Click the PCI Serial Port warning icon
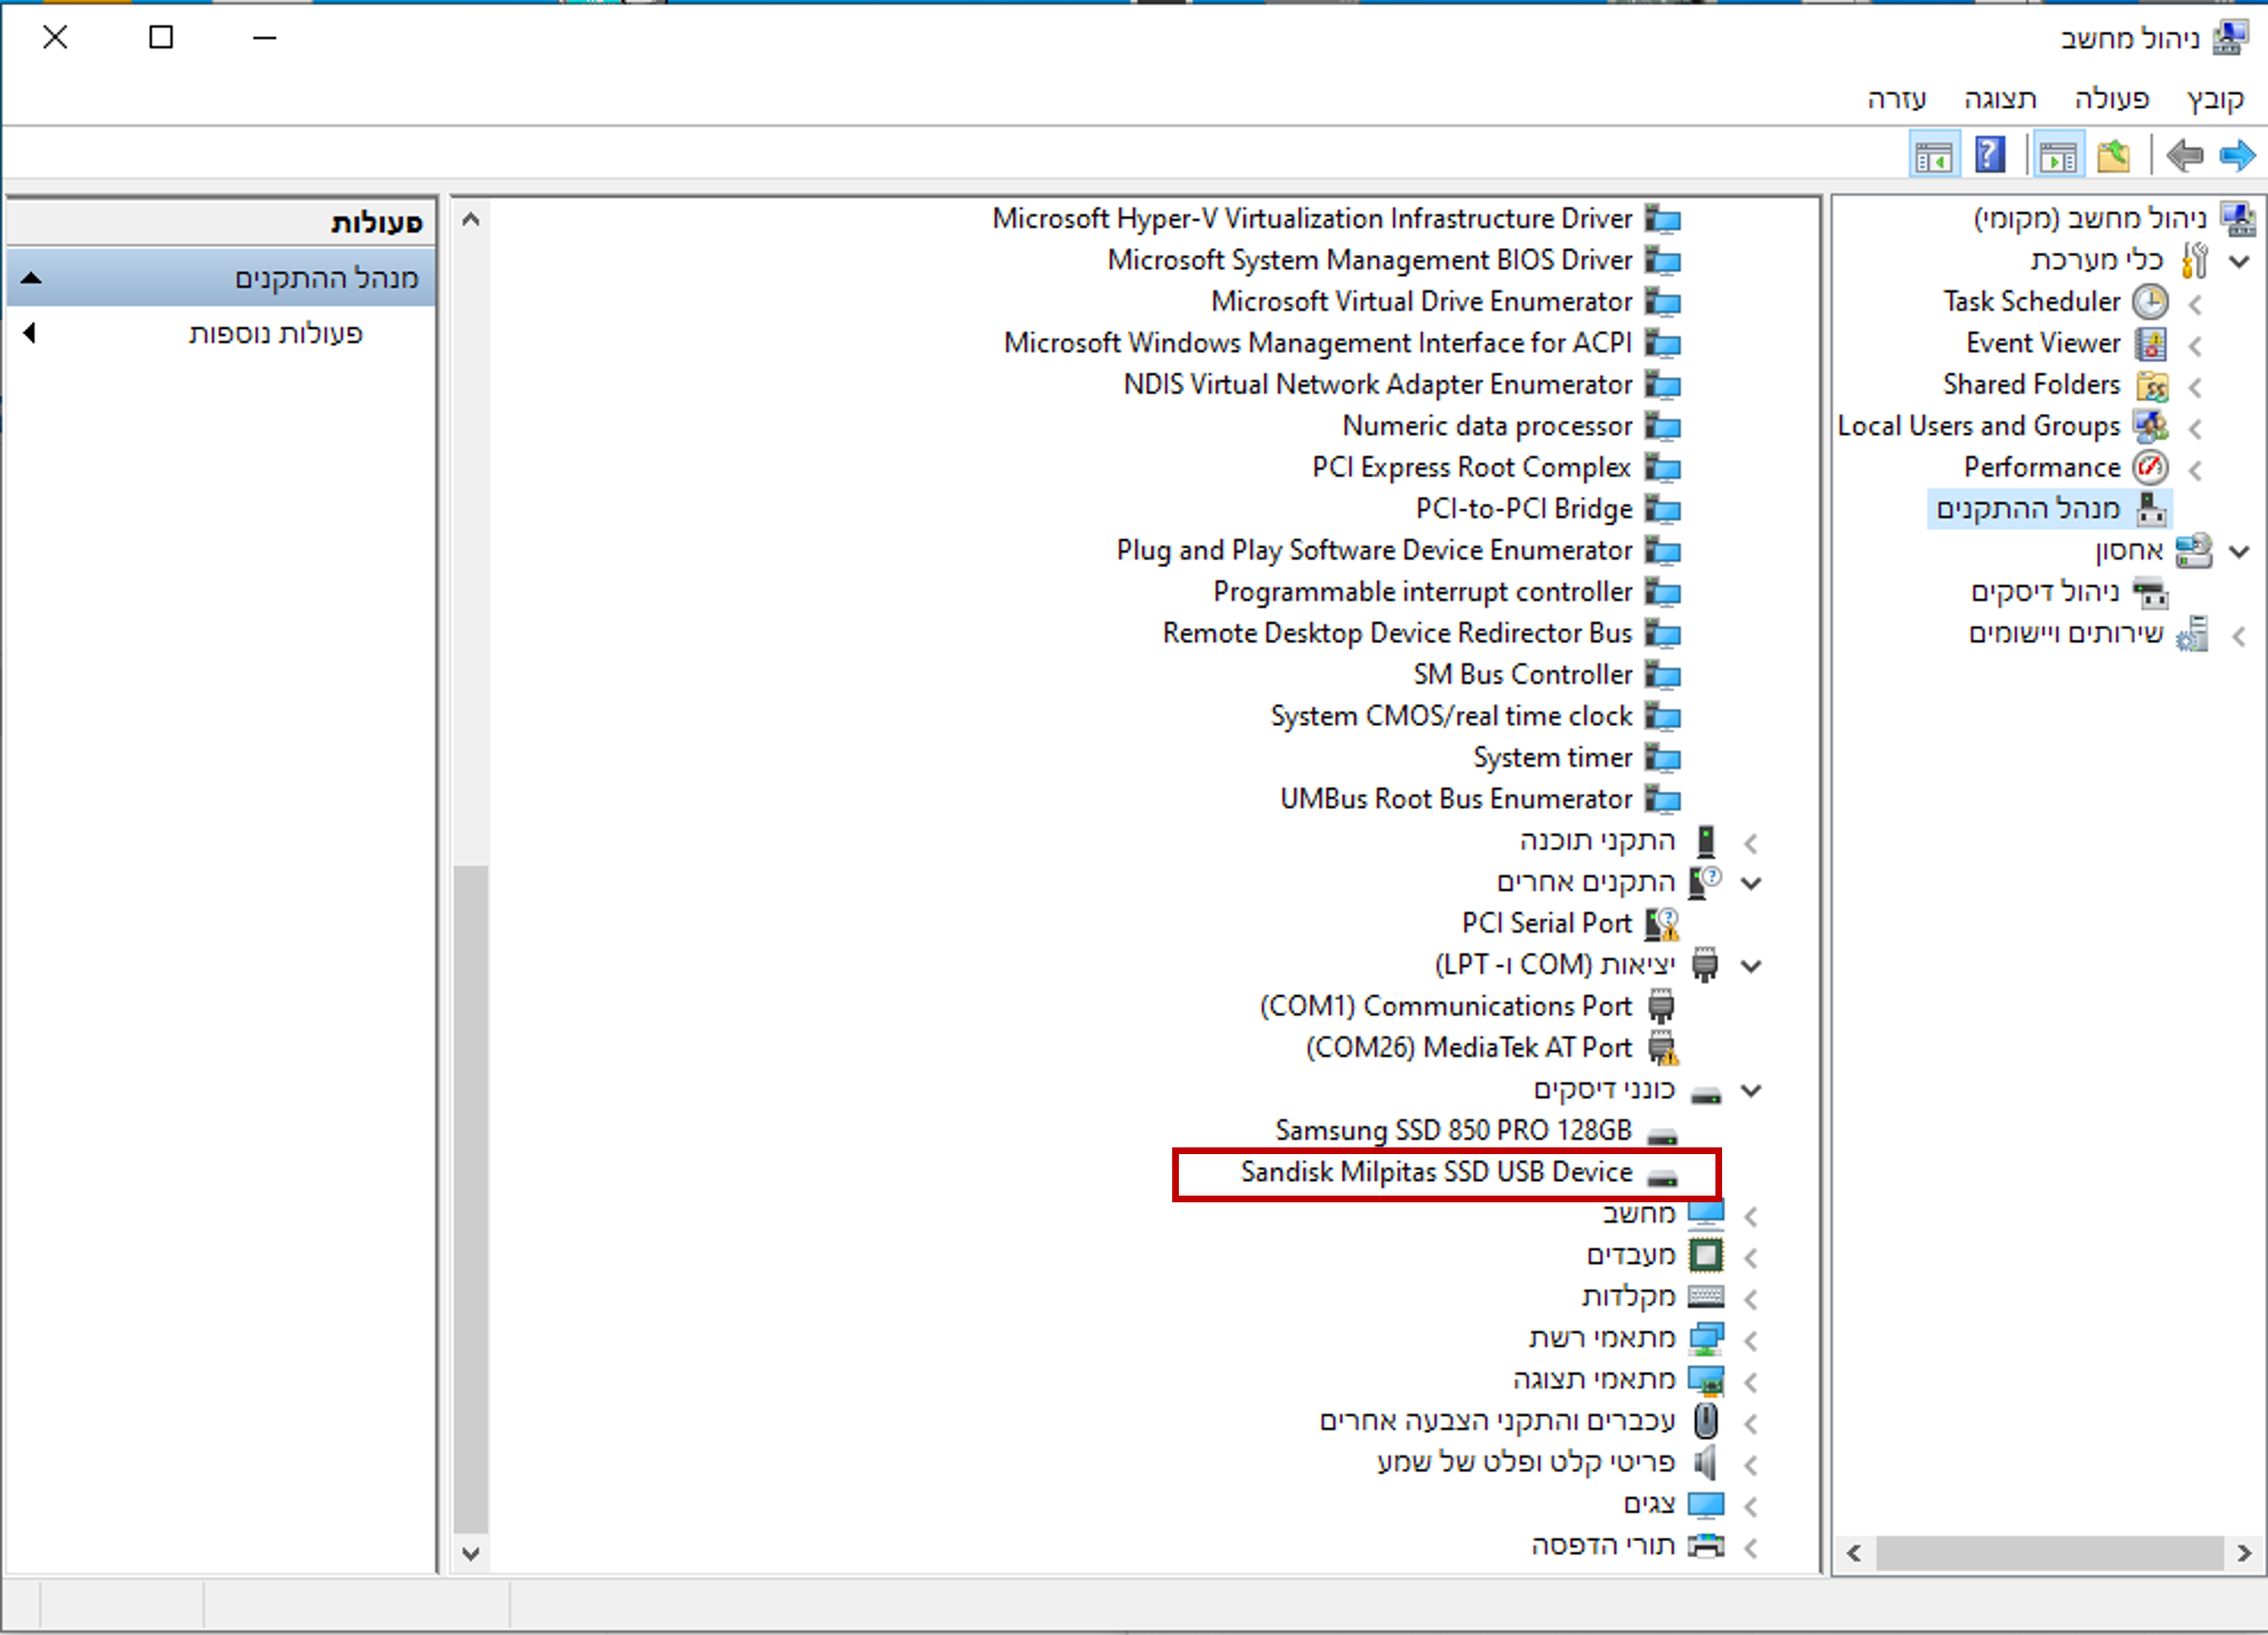 pos(1662,924)
